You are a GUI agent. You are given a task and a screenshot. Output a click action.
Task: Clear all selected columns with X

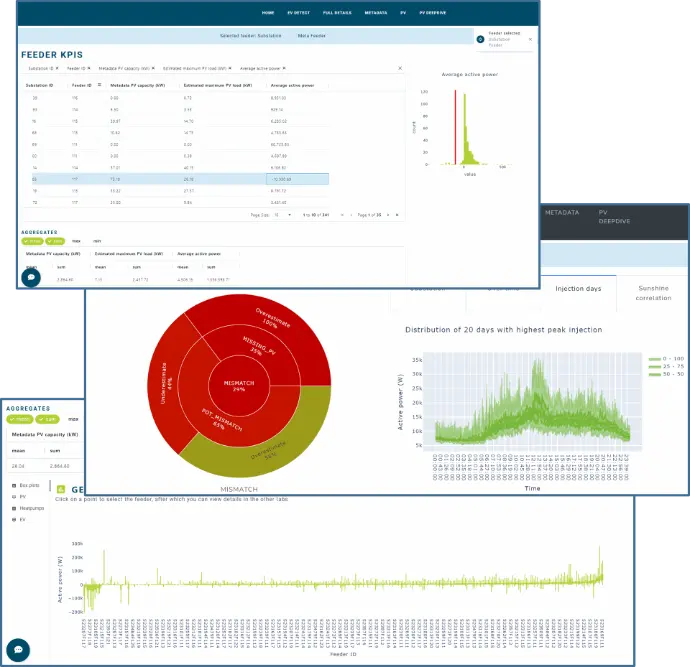click(401, 69)
